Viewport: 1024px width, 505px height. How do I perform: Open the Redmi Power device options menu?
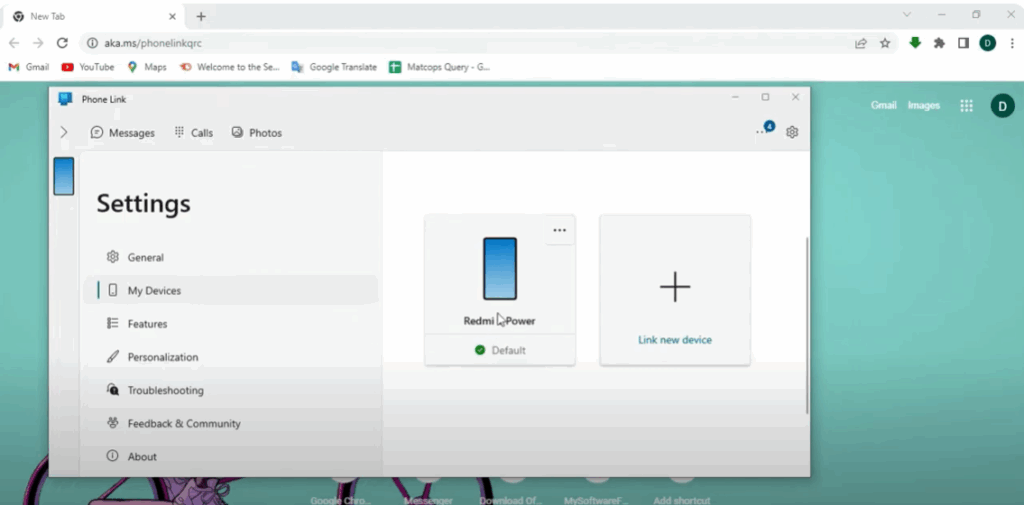(560, 230)
